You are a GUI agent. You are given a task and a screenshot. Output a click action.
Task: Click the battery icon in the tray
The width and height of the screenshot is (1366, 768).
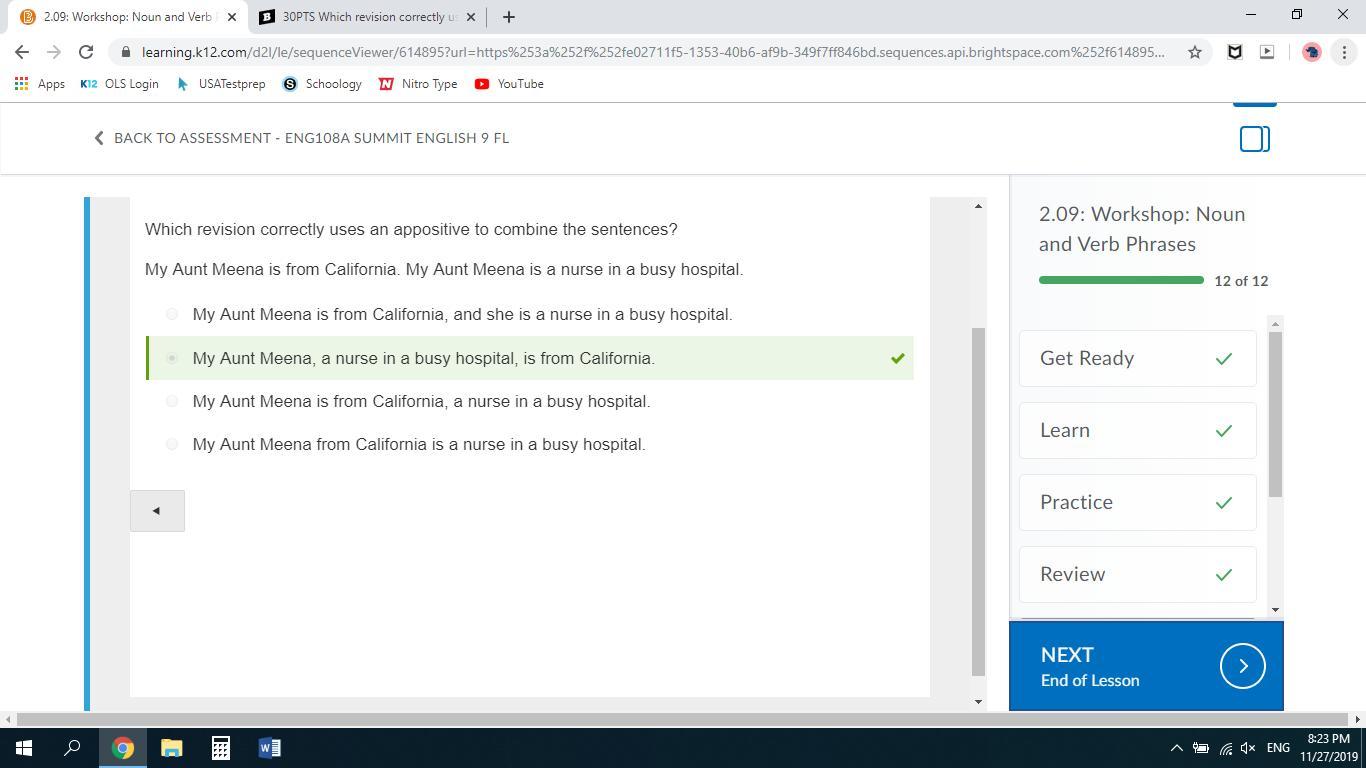[1201, 748]
